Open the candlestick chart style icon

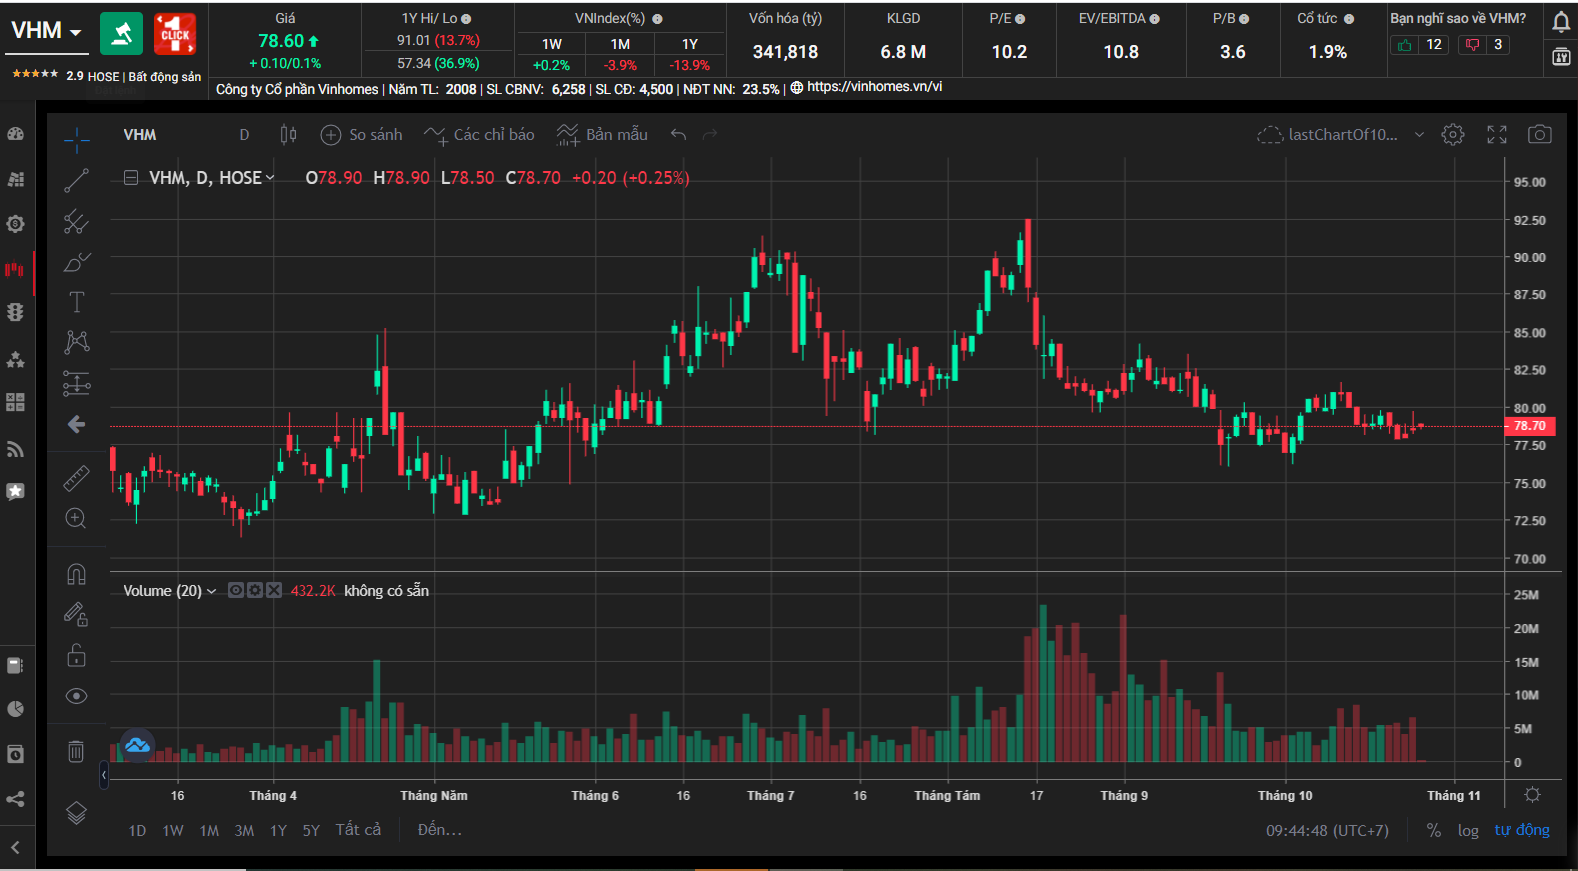(288, 134)
